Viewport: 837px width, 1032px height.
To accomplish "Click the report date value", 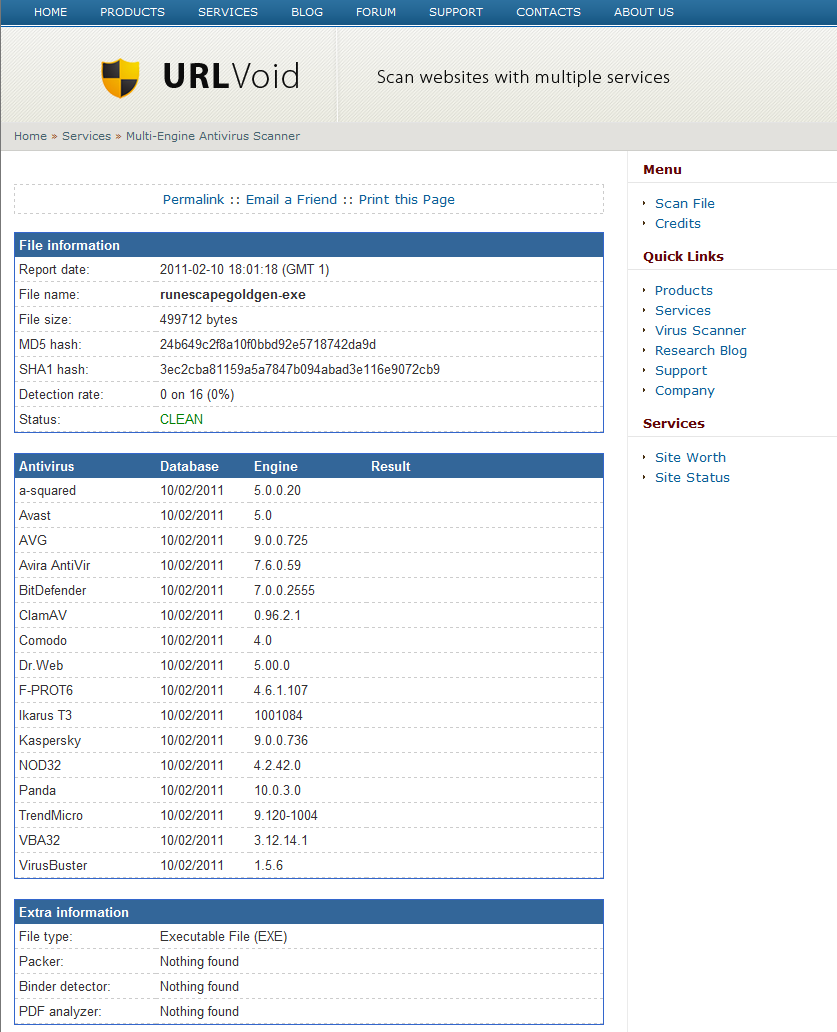I will pyautogui.click(x=245, y=269).
